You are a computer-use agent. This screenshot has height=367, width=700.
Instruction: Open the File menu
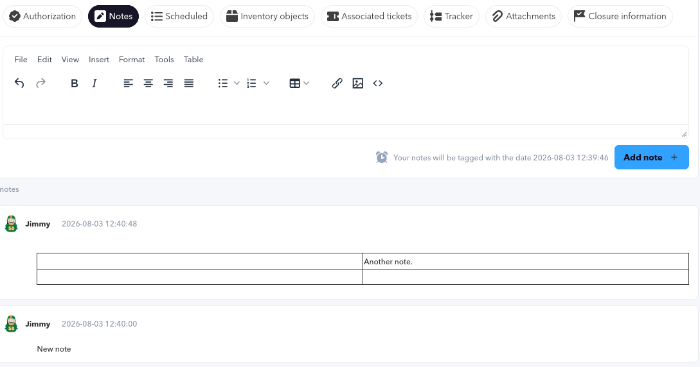click(x=21, y=59)
